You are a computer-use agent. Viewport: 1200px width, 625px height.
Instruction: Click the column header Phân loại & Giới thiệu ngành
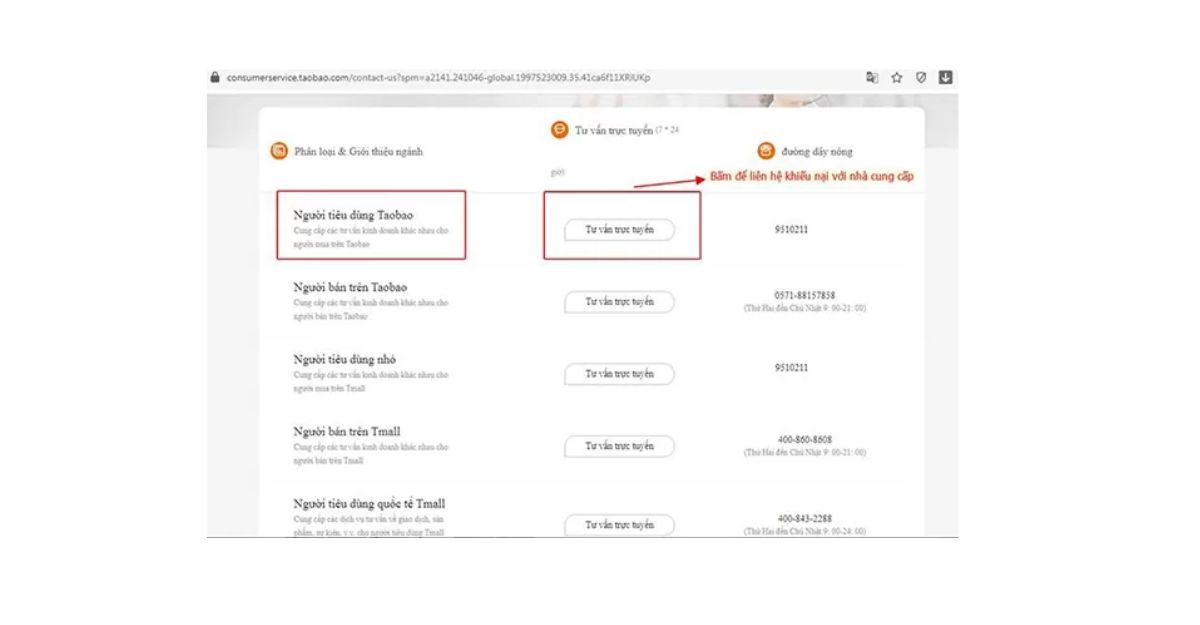358,152
